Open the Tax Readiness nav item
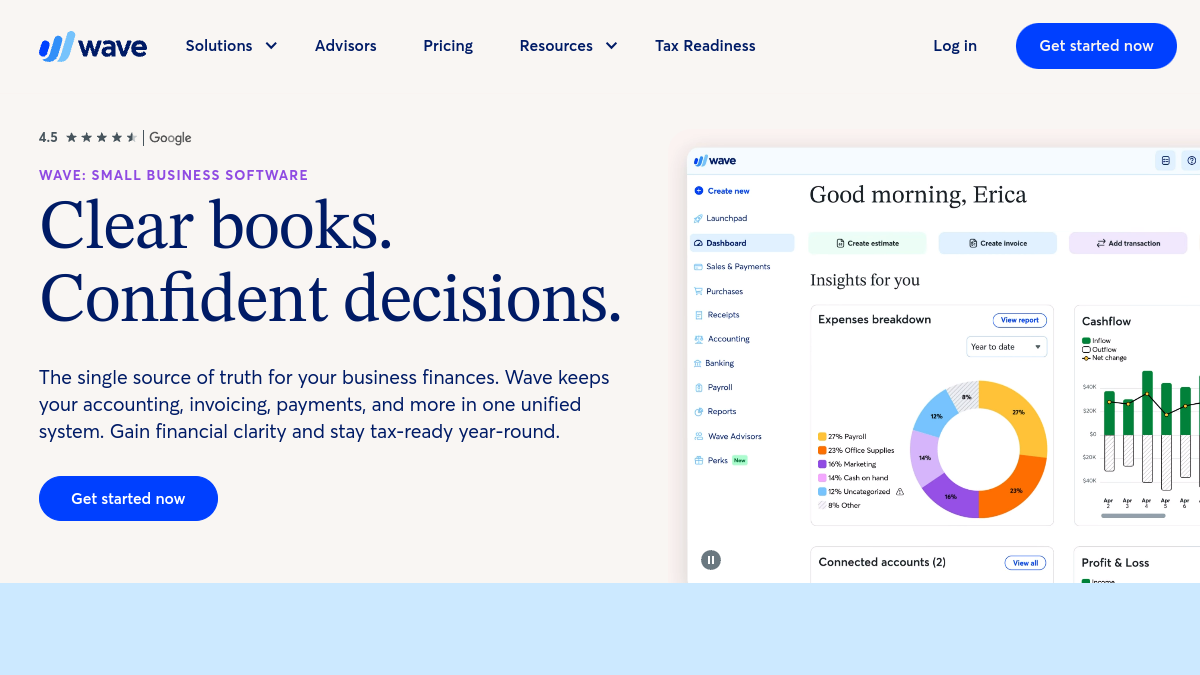Image resolution: width=1200 pixels, height=675 pixels. [x=705, y=46]
